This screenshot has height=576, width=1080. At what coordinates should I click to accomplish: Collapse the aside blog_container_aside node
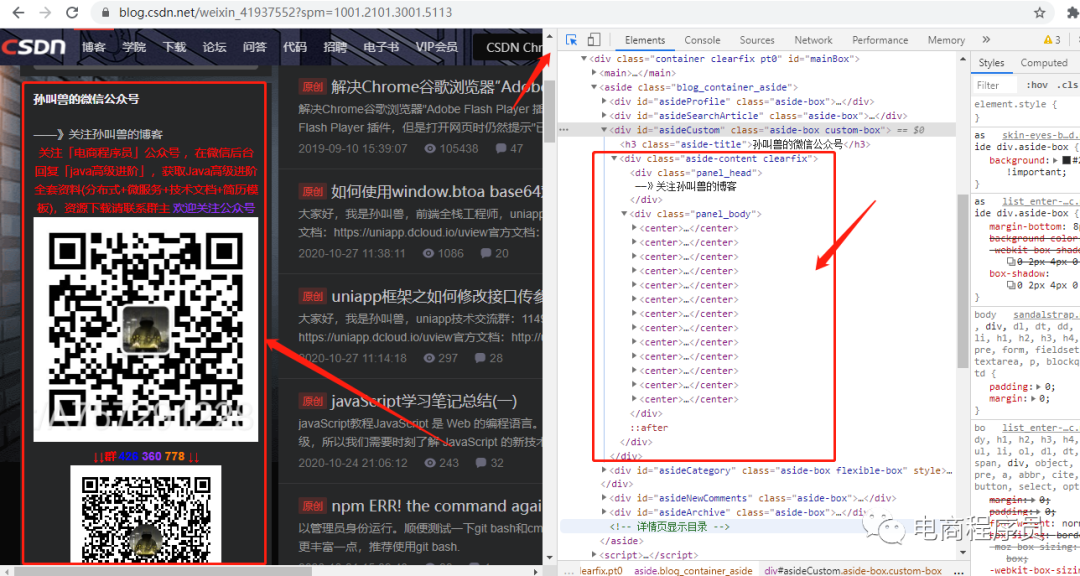(595, 87)
